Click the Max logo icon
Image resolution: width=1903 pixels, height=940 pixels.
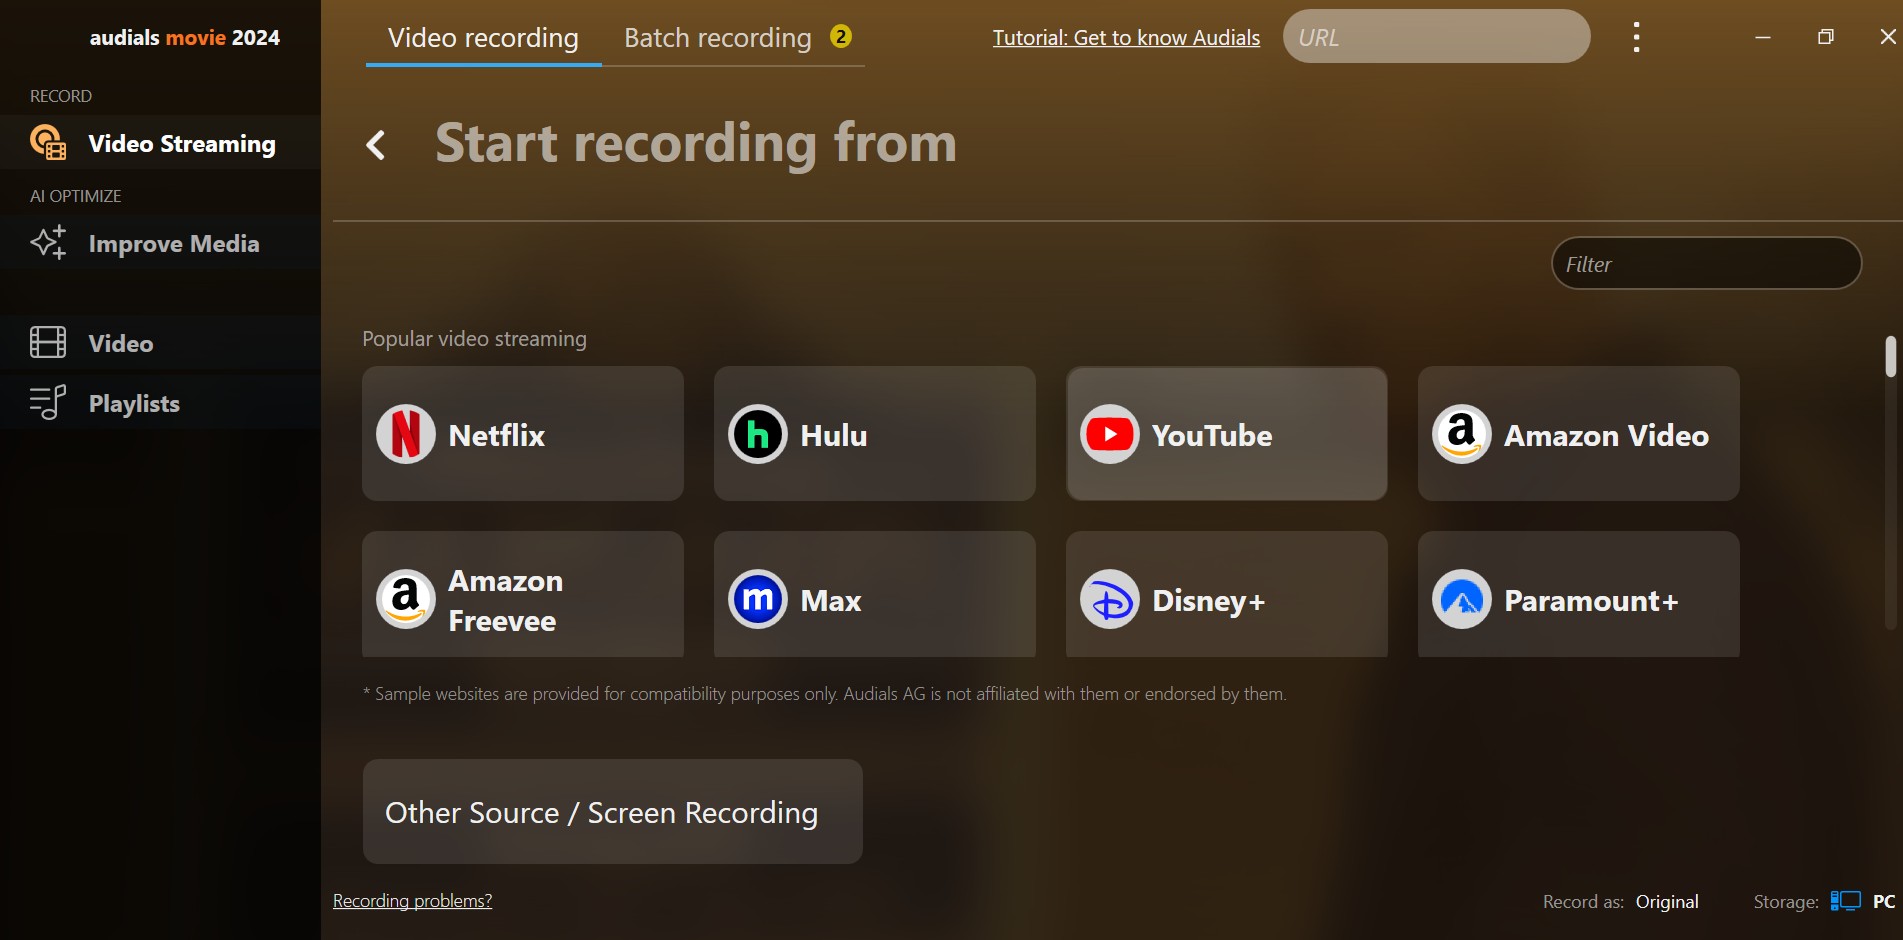coord(758,599)
